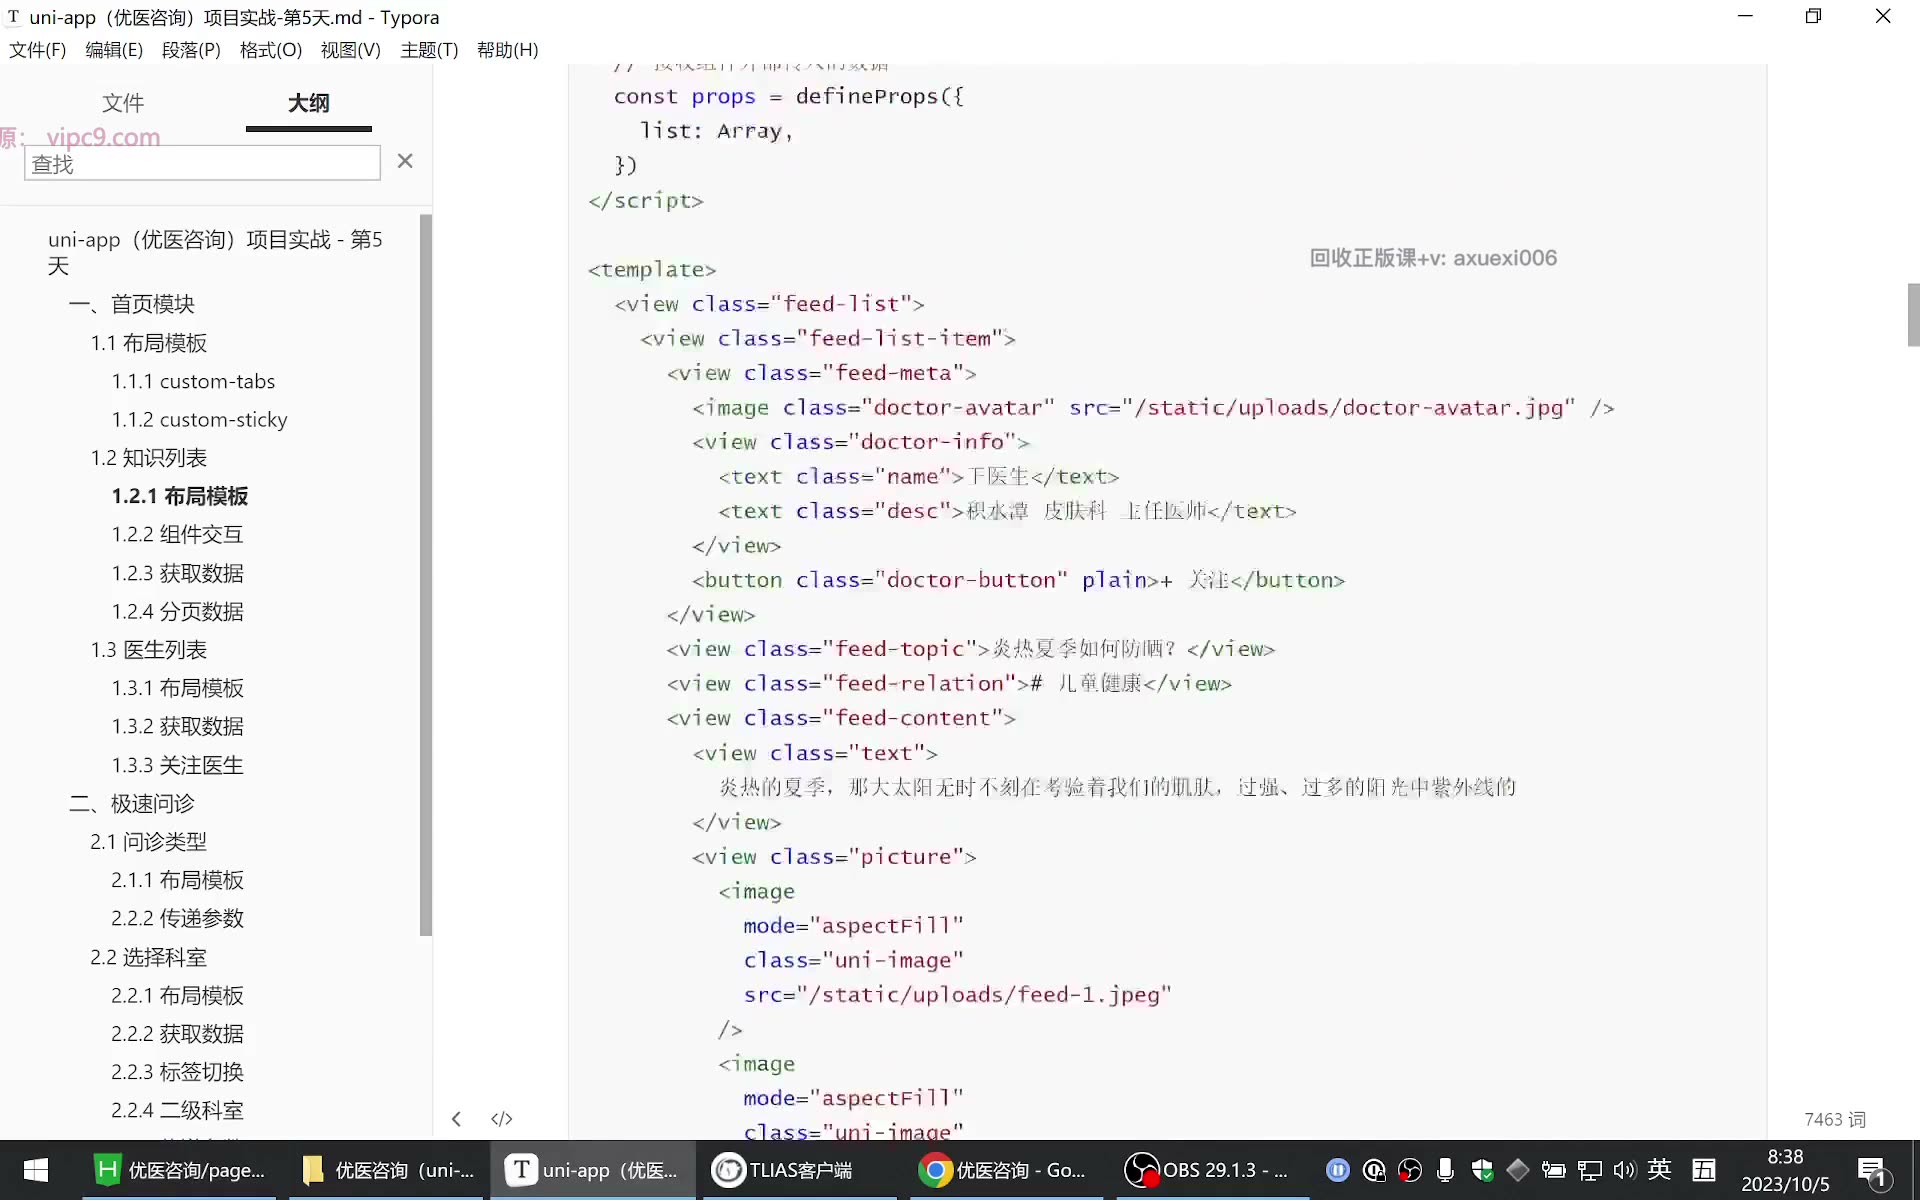Open Windows Start menu
The image size is (1920, 1200).
(36, 1170)
